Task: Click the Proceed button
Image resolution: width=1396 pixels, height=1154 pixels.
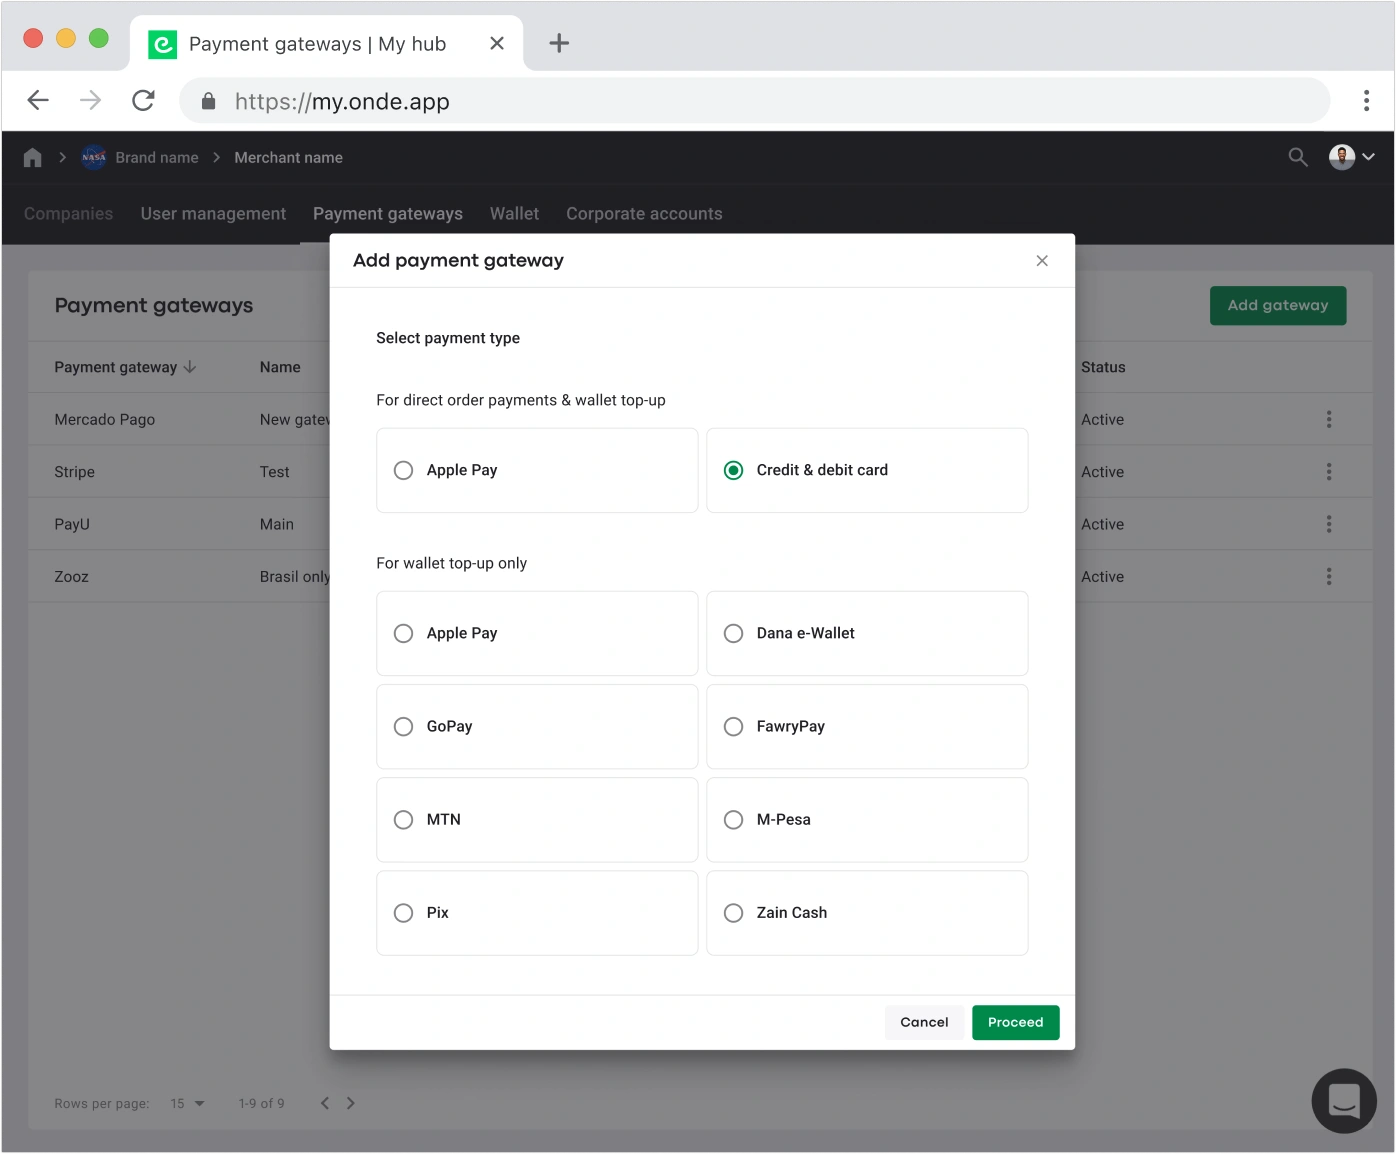Action: (1015, 1022)
